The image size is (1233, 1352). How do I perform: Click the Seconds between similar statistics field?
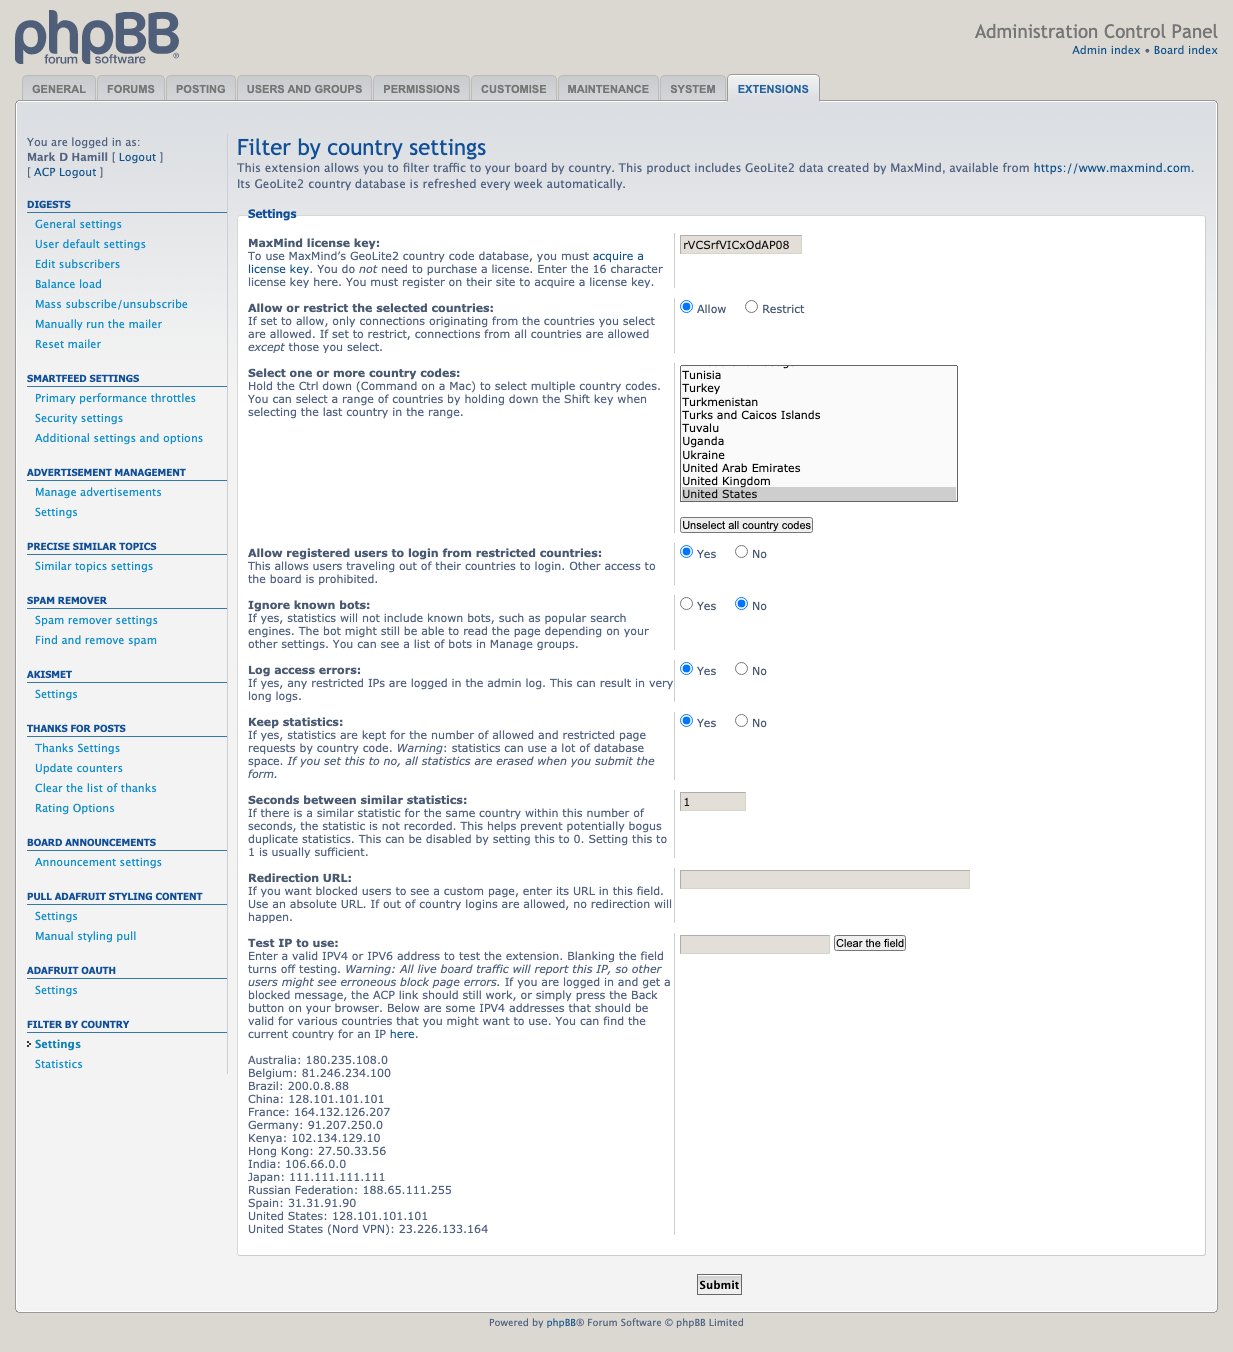point(713,802)
